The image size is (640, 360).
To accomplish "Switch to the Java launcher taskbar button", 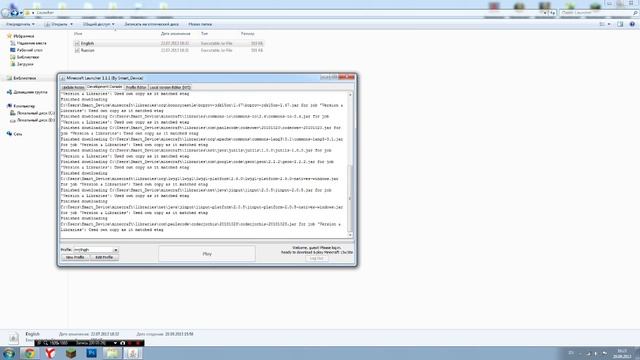I will point(133,353).
